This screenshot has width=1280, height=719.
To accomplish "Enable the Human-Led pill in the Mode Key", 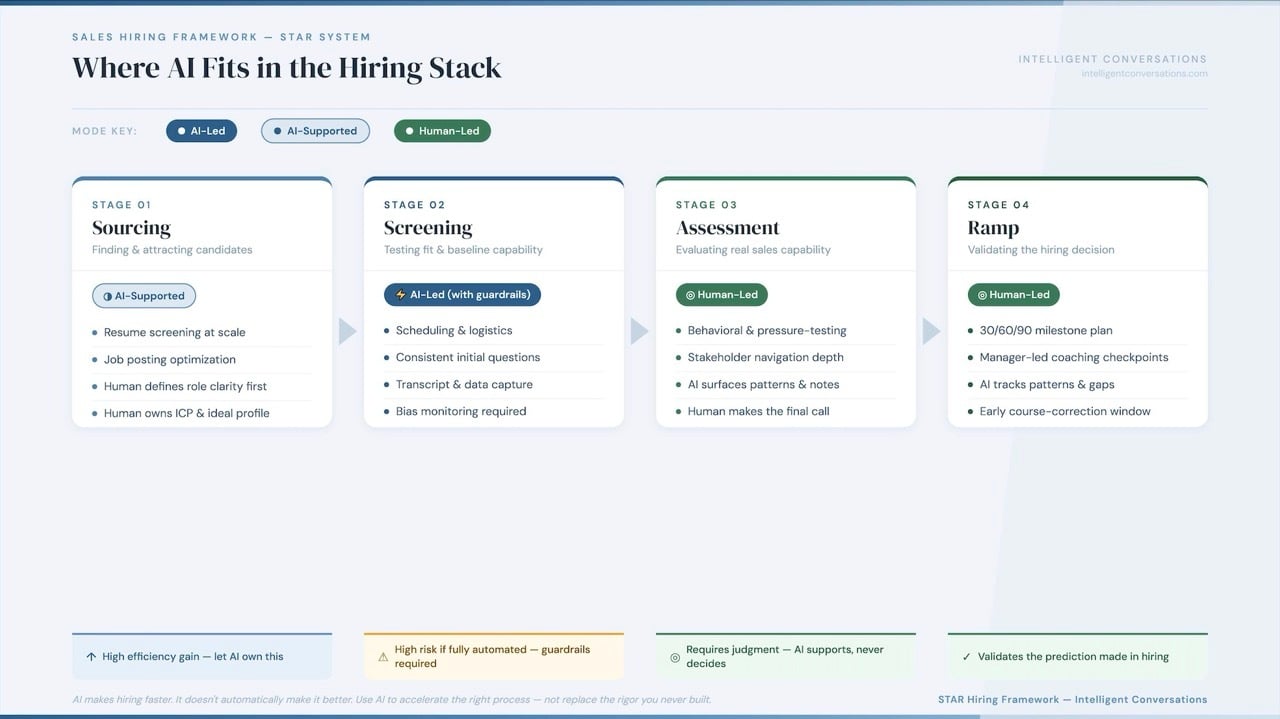I will (x=442, y=130).
